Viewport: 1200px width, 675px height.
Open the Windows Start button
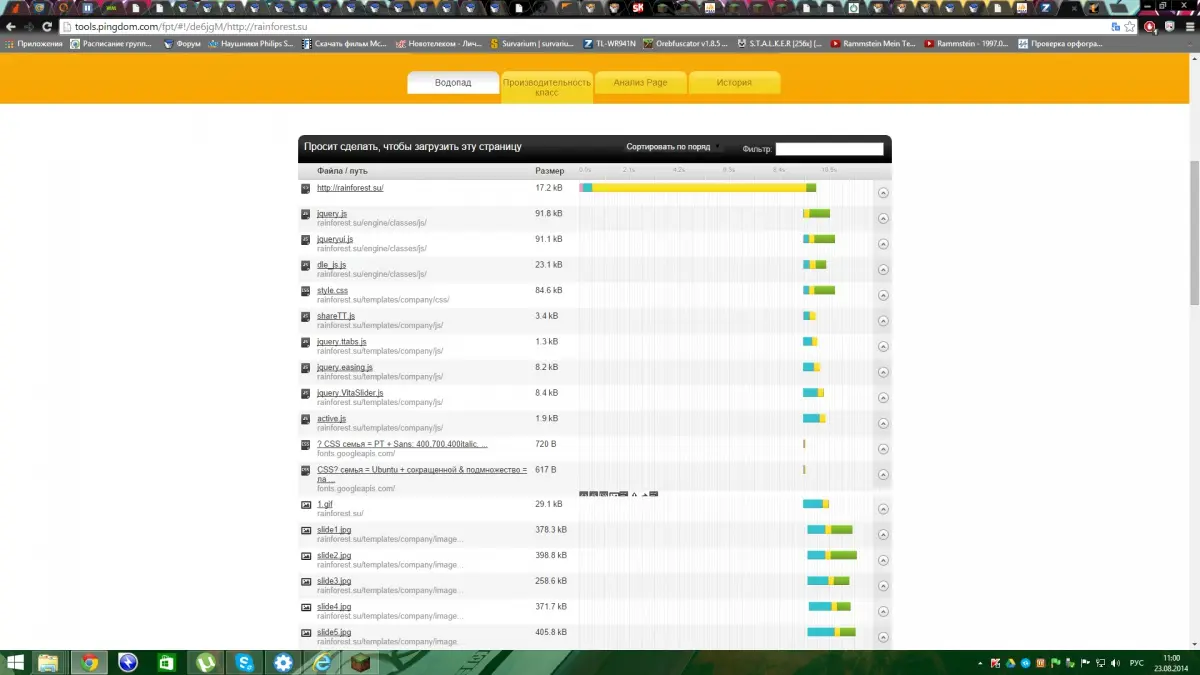[15, 662]
